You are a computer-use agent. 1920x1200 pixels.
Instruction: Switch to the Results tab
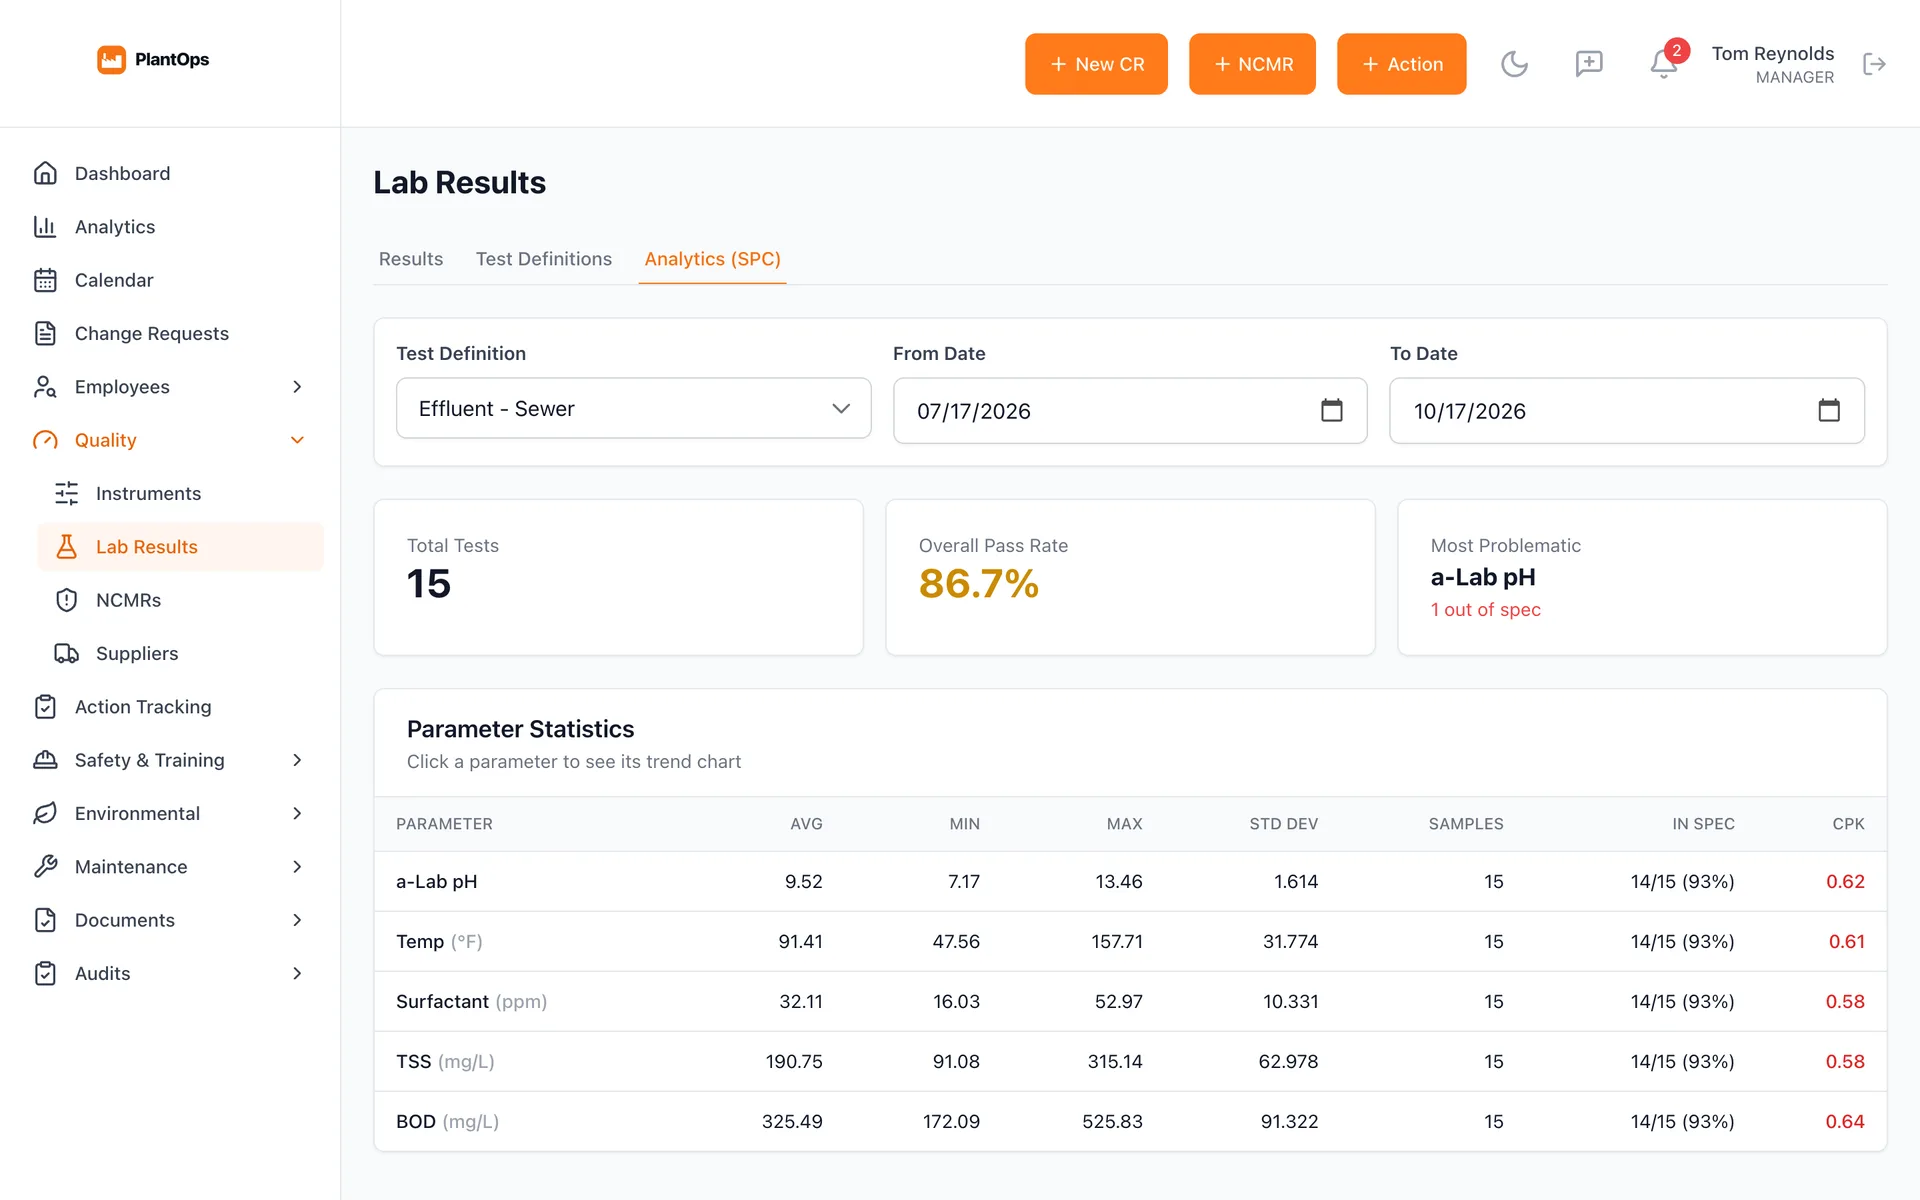411,259
